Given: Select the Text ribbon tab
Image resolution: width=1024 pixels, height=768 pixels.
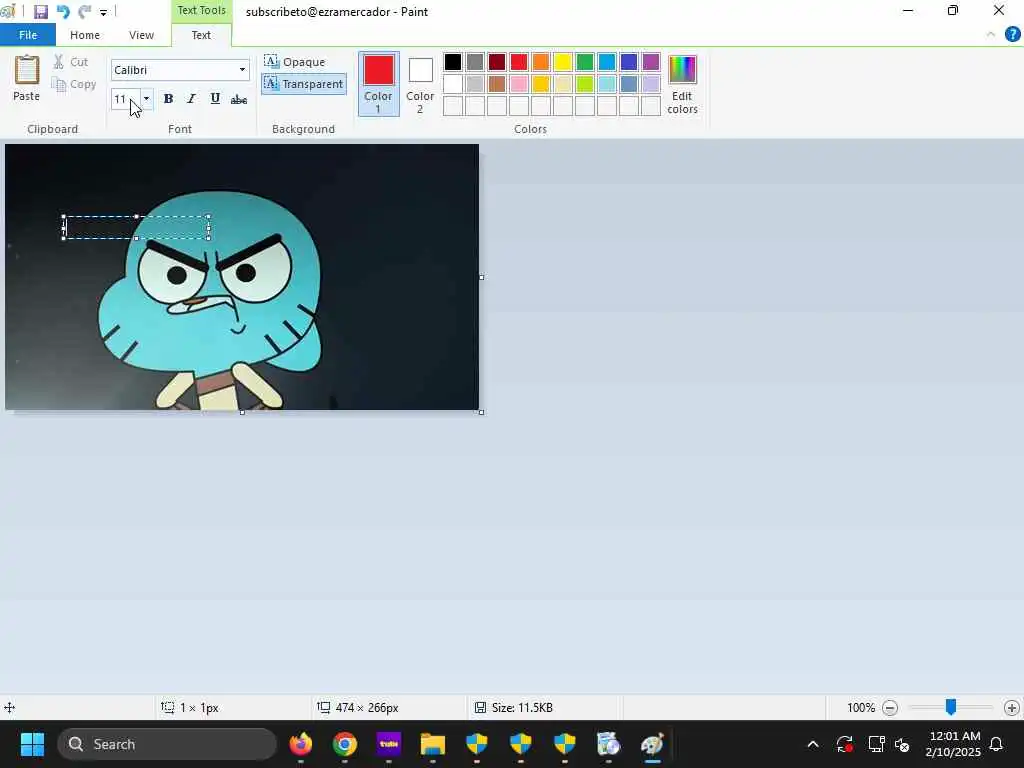Looking at the screenshot, I should click(x=201, y=35).
